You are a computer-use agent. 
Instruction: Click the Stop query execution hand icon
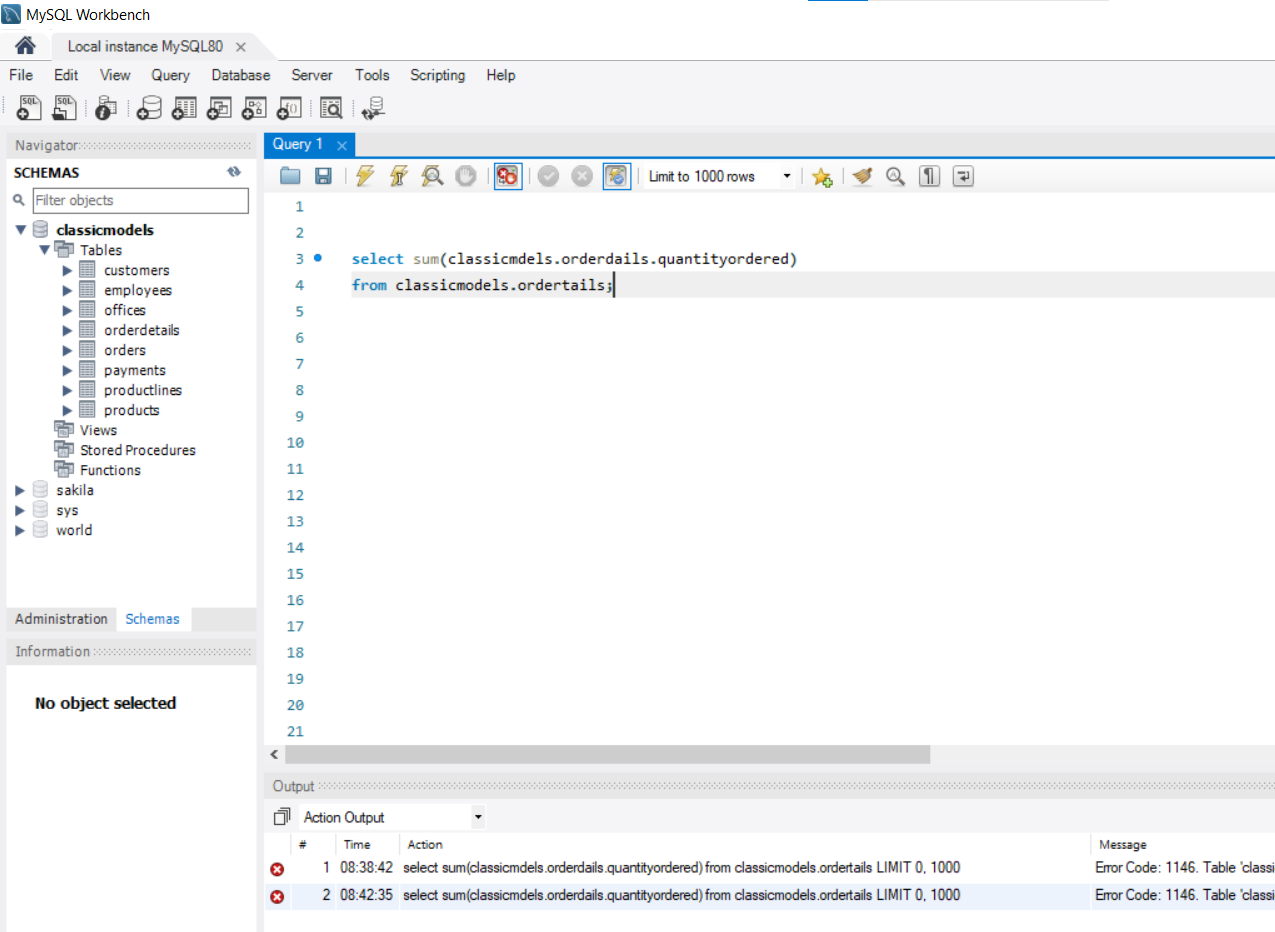tap(466, 176)
